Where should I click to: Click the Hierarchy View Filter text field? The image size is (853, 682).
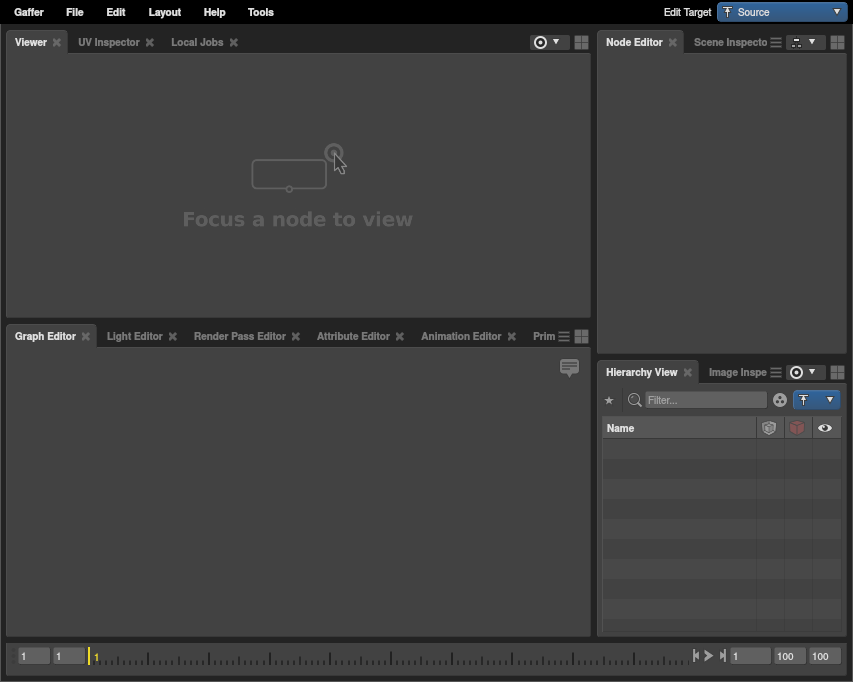coord(705,400)
